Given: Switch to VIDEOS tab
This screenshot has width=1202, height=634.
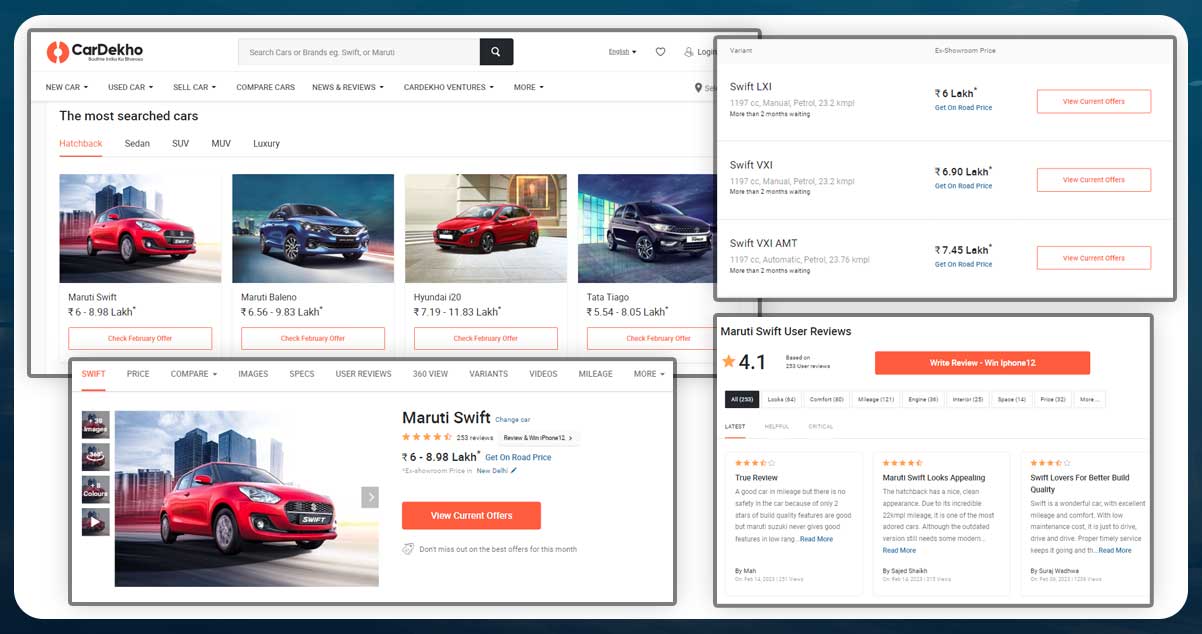Looking at the screenshot, I should (543, 374).
